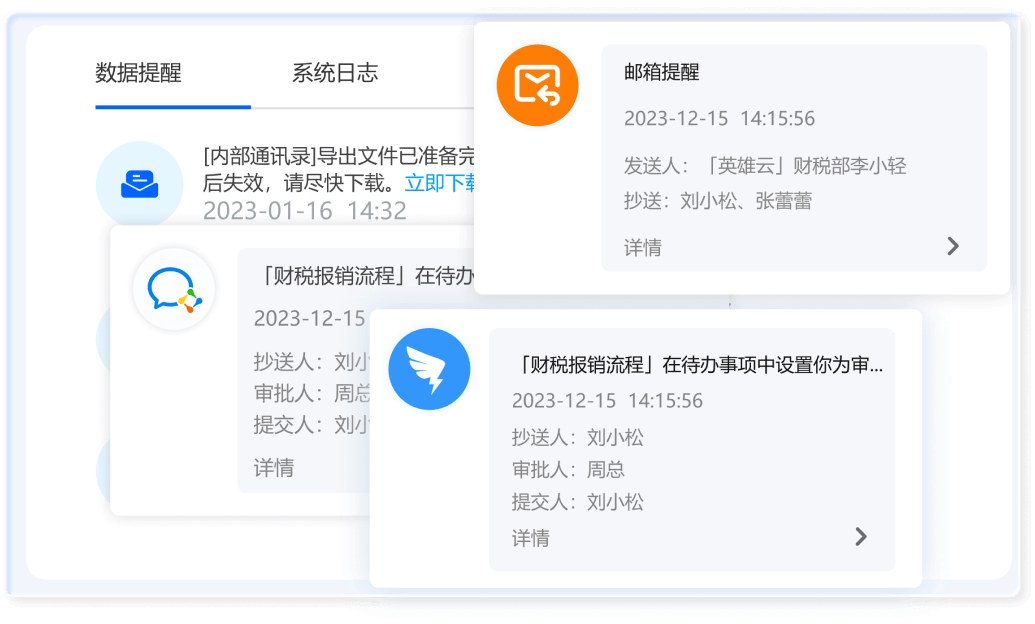Click the orange mail reminder icon
1035x624 pixels.
537,85
